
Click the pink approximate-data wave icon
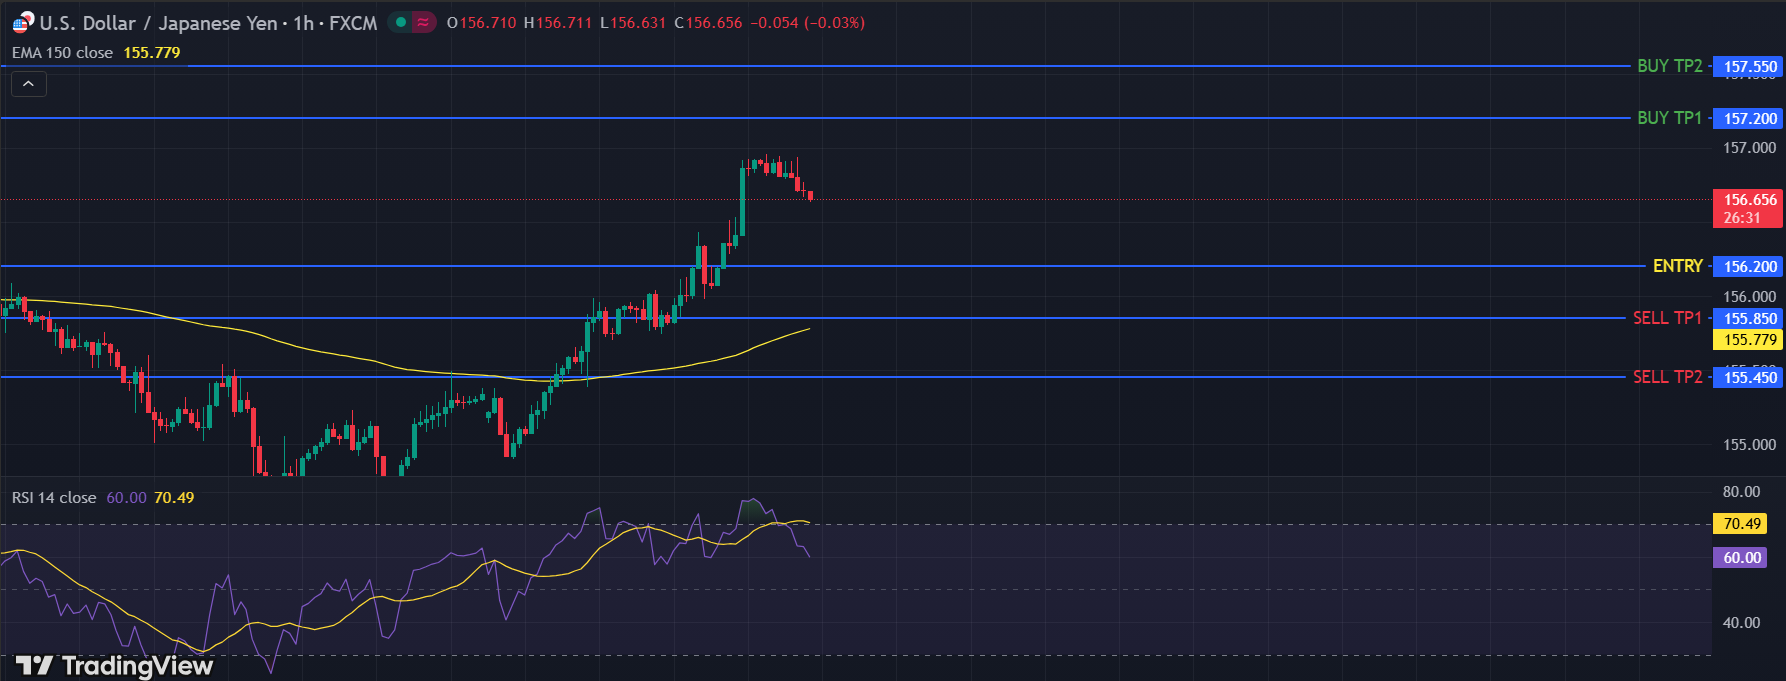click(x=424, y=22)
